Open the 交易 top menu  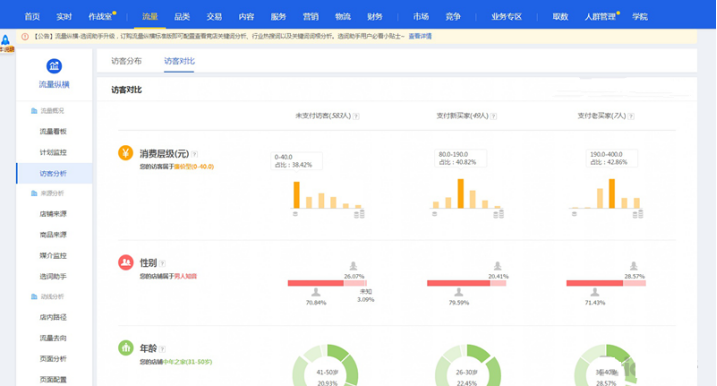(214, 16)
